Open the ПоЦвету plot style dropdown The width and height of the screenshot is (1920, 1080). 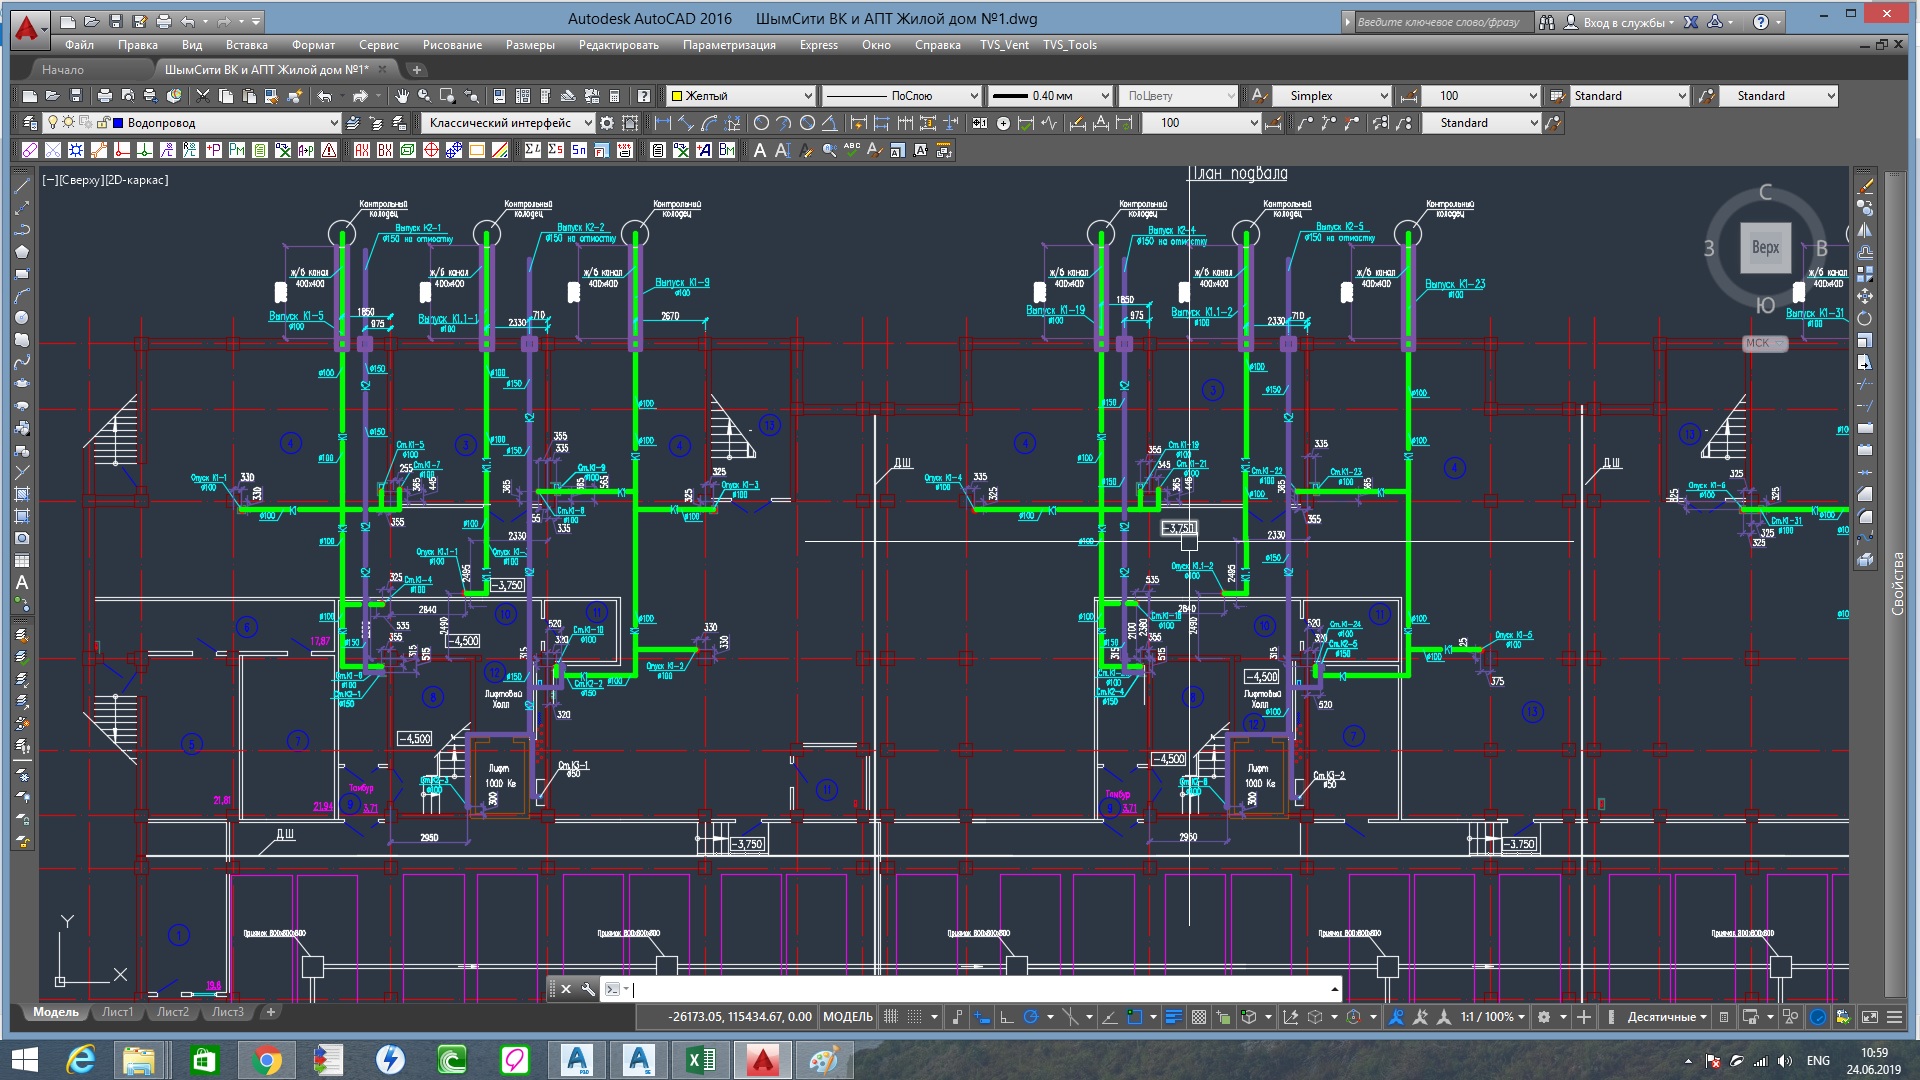[x=1178, y=96]
